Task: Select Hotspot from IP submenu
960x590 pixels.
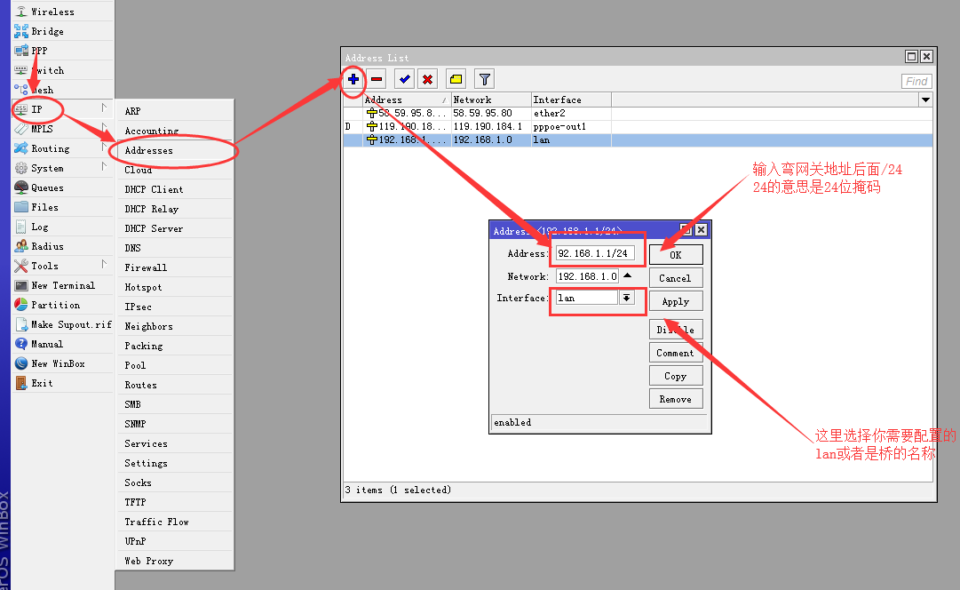Action: [175, 287]
